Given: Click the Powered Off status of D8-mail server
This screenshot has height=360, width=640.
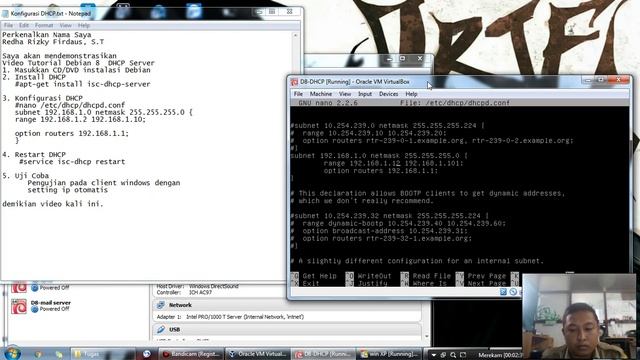Looking at the screenshot, I should (54, 309).
